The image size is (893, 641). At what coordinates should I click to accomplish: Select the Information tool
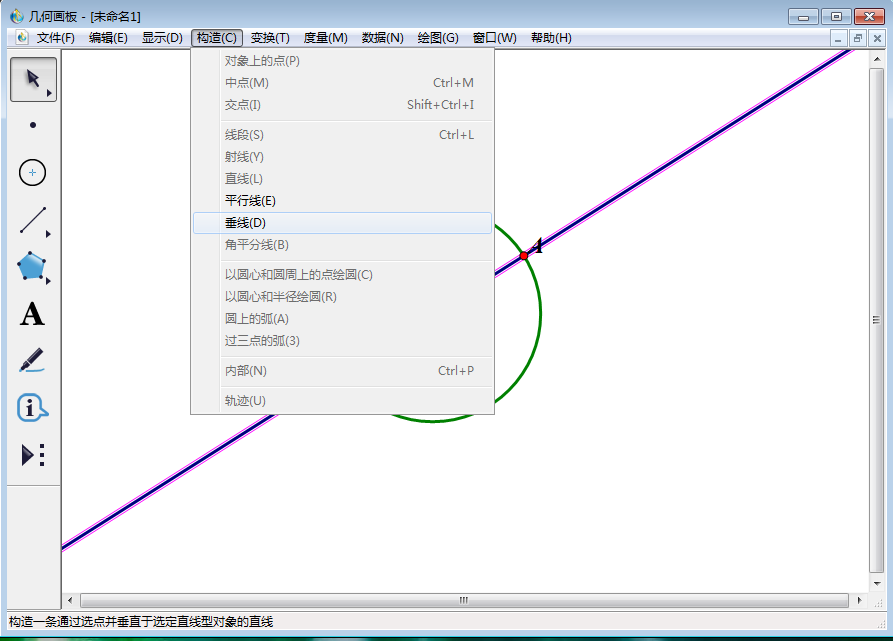point(32,408)
